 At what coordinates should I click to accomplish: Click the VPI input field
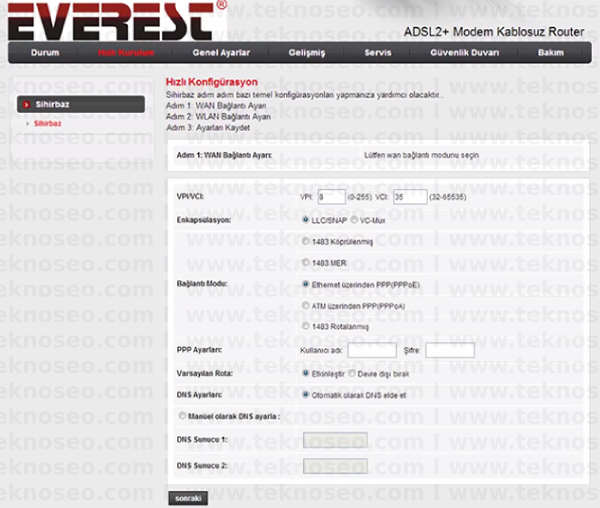pyautogui.click(x=331, y=197)
